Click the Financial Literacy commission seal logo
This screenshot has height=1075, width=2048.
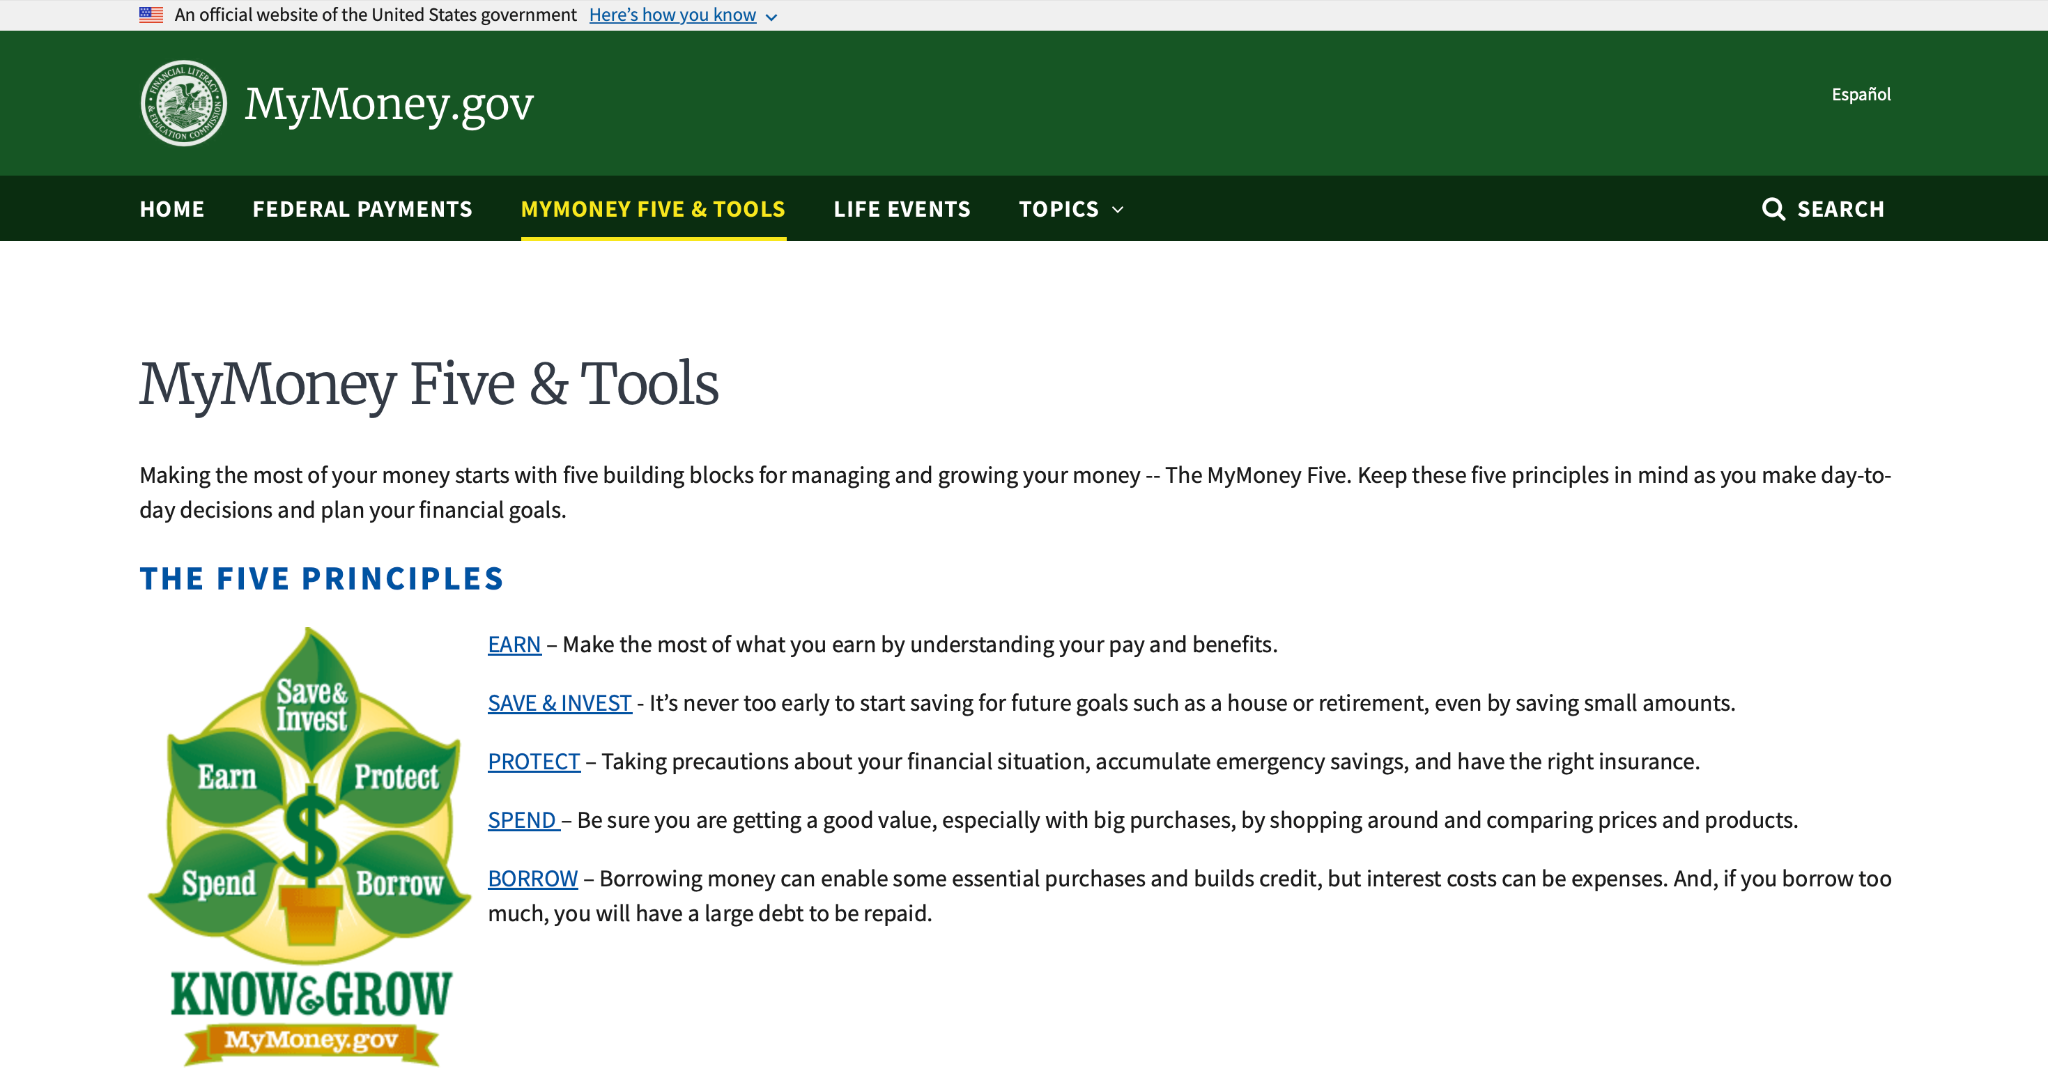pyautogui.click(x=183, y=103)
